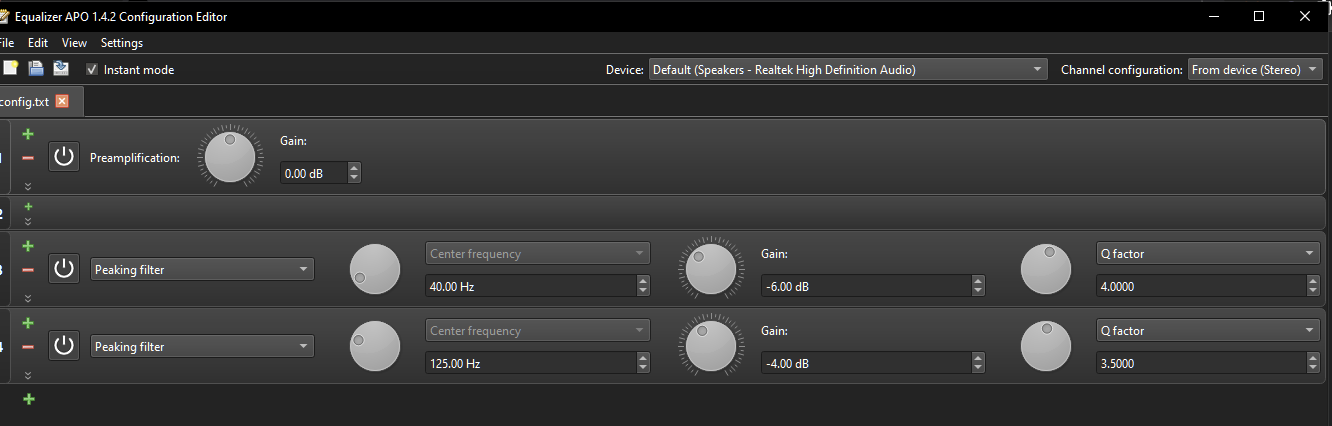Add filter above Preamplification with green plus
The height and width of the screenshot is (426, 1332).
pos(28,134)
